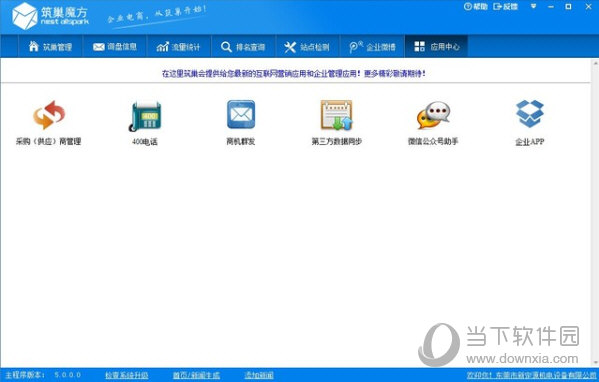Close the 筑巢魔方 window
Viewport: 599px width, 382px height.
[x=588, y=6]
